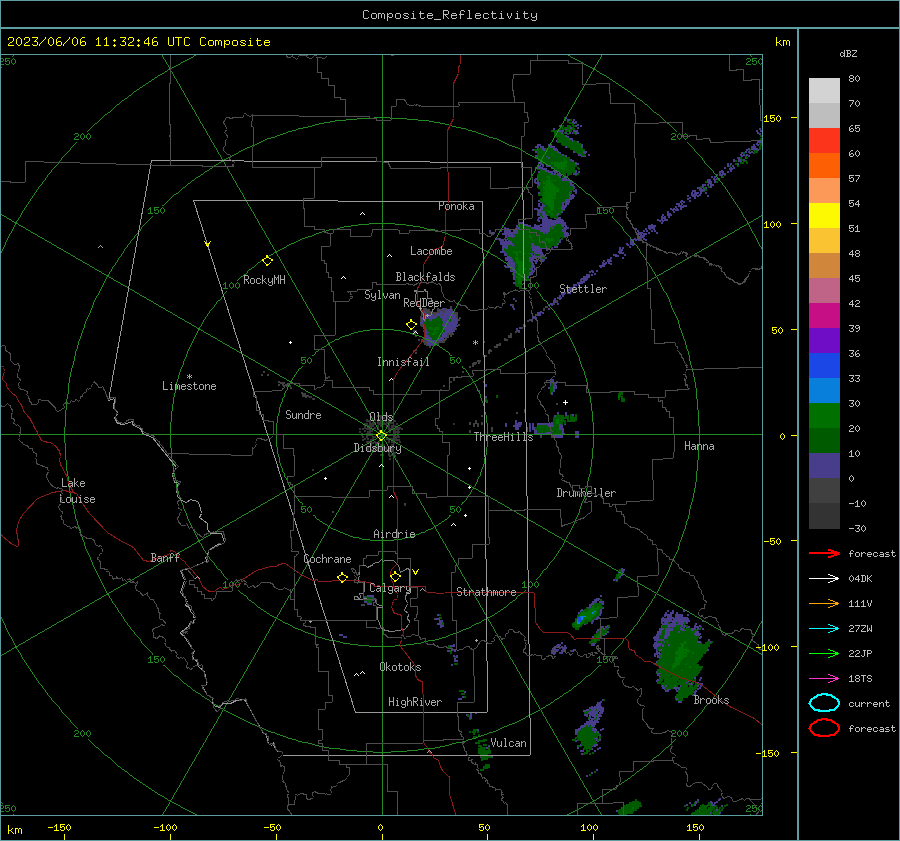Image resolution: width=900 pixels, height=841 pixels.
Task: Click the dBZ legend heading
Action: (848, 53)
